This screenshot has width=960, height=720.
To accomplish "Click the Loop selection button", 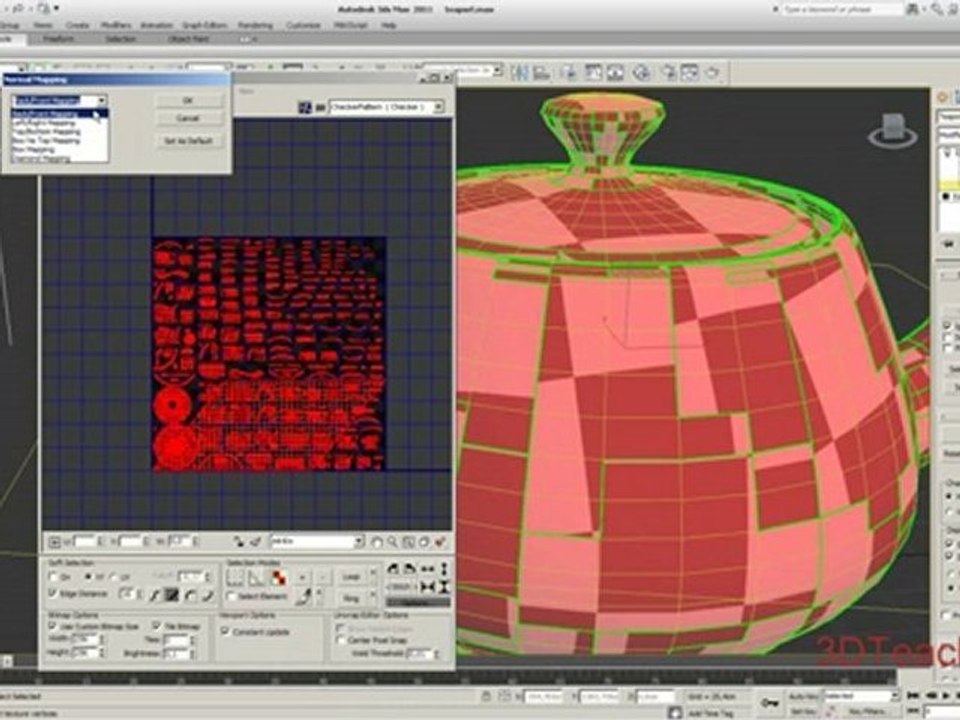I will point(351,577).
